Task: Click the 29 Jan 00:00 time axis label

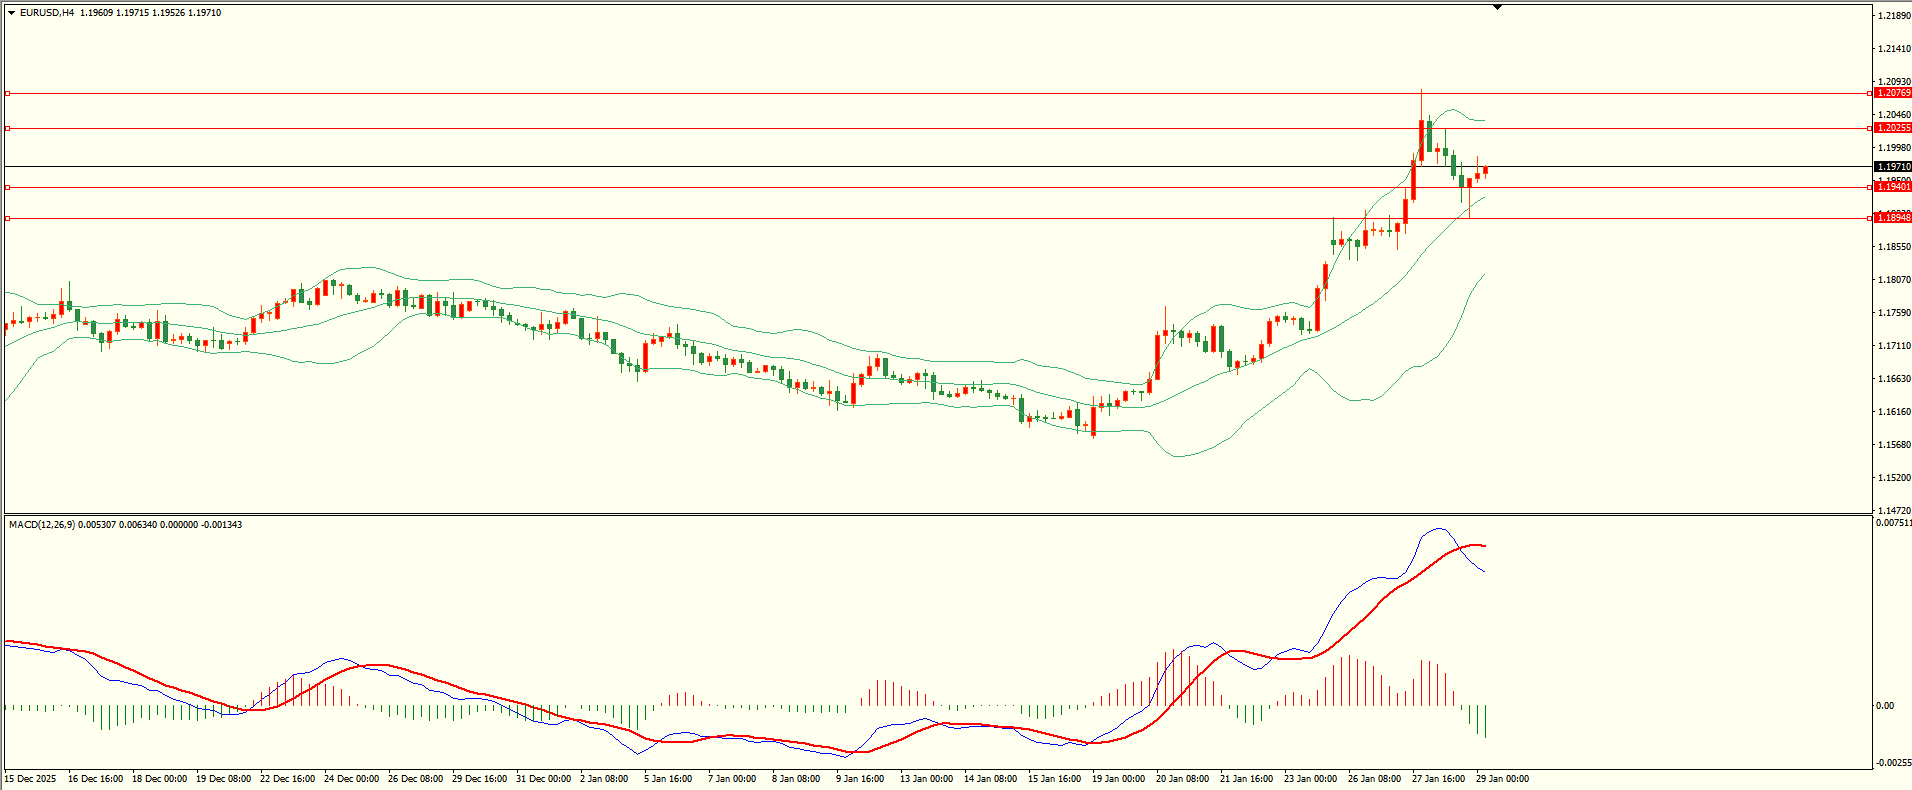Action: (1502, 779)
